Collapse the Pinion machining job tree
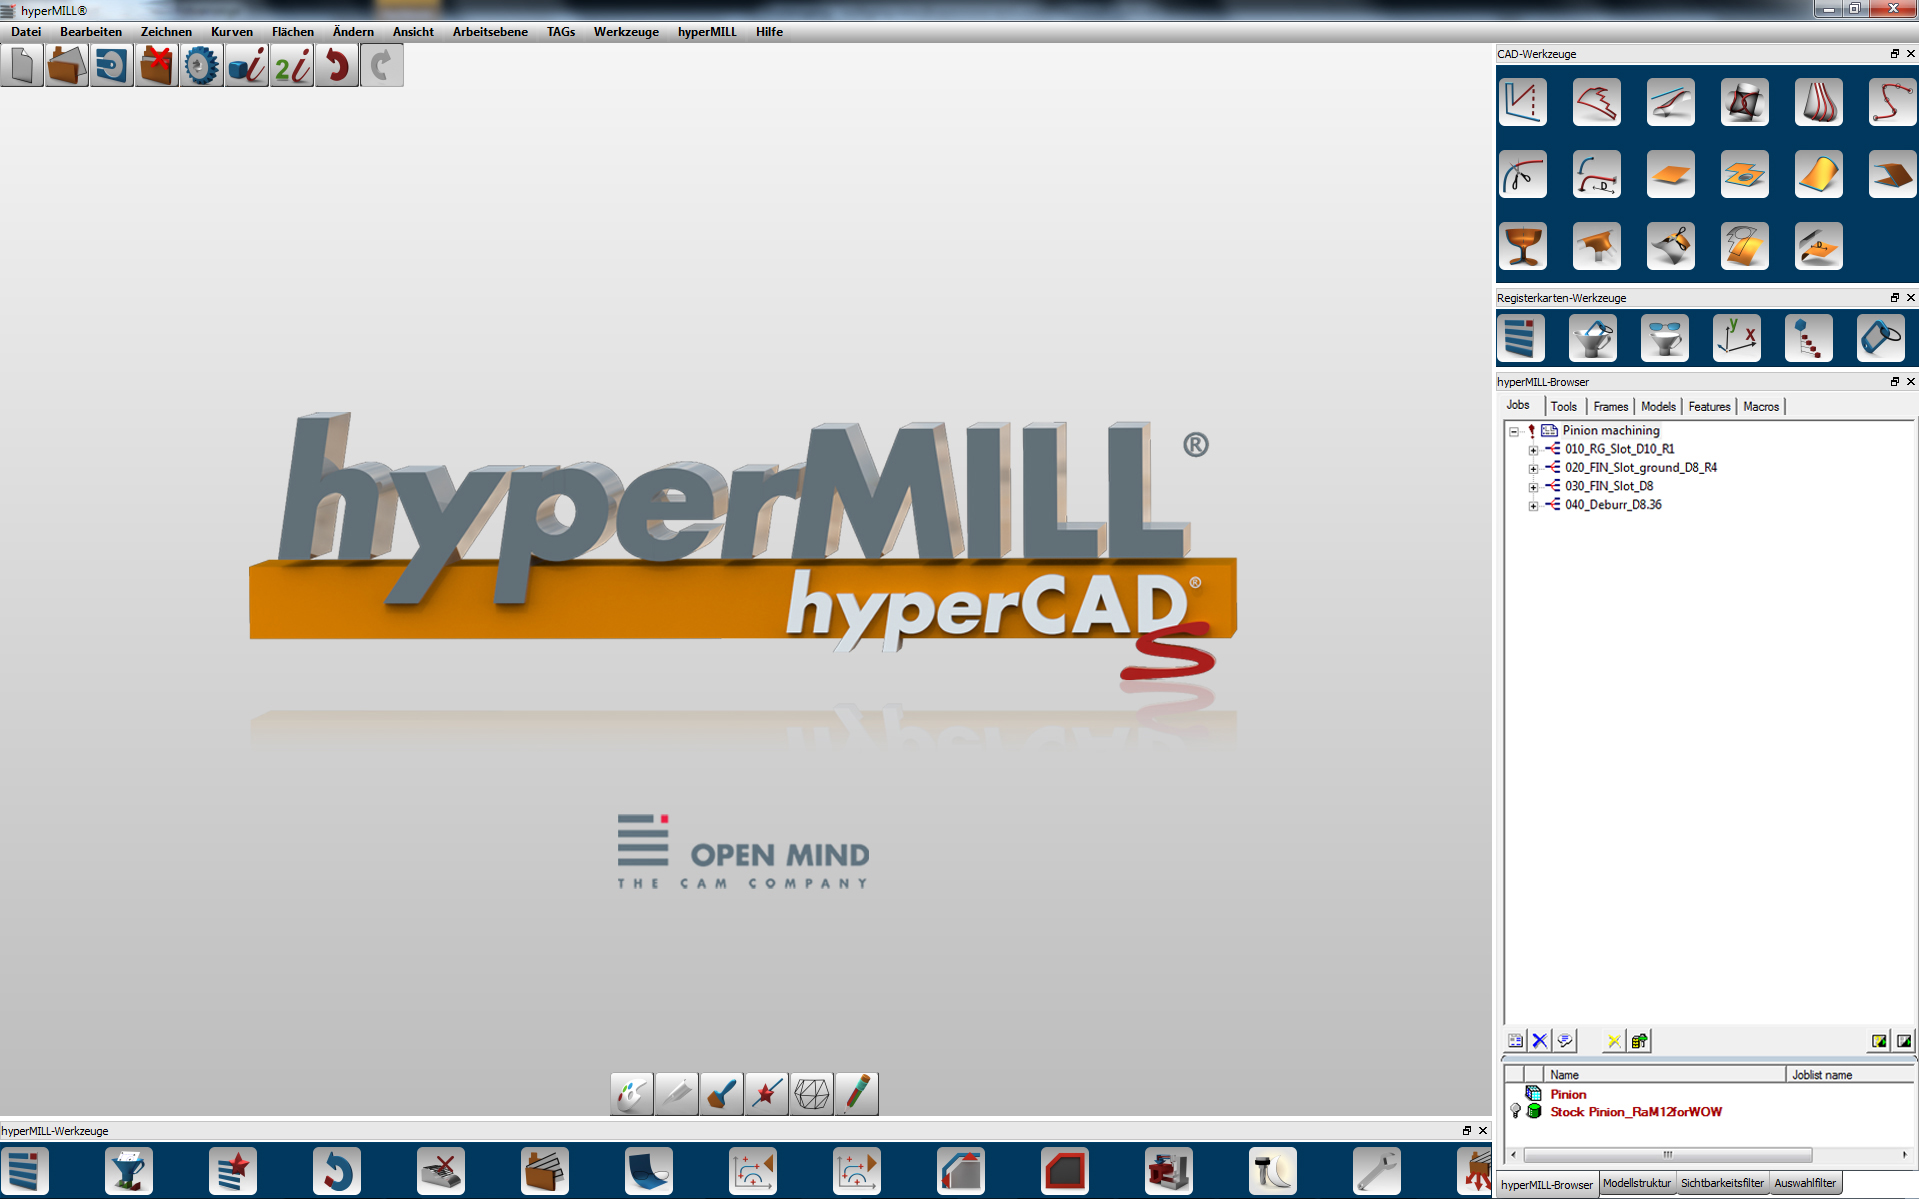 pos(1512,430)
